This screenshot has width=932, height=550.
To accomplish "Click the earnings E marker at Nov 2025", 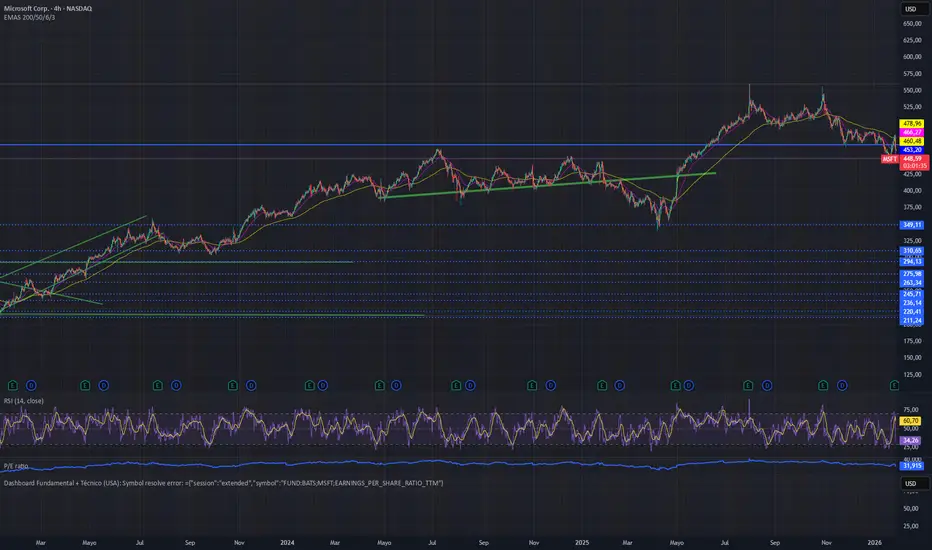I will pos(823,385).
